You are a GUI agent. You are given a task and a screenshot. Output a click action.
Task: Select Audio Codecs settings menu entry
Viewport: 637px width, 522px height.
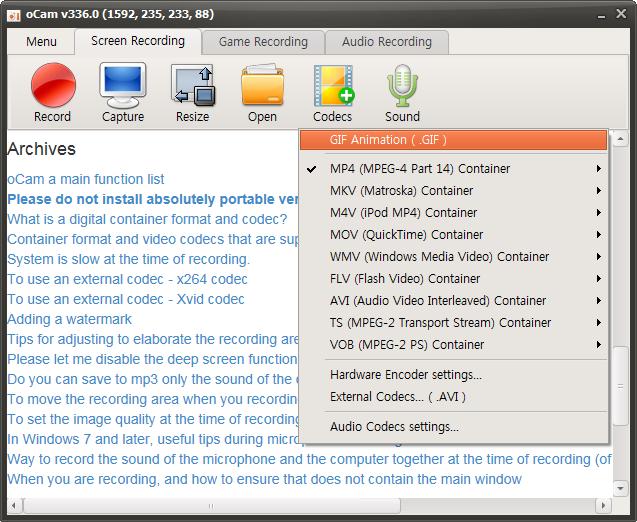click(x=394, y=427)
